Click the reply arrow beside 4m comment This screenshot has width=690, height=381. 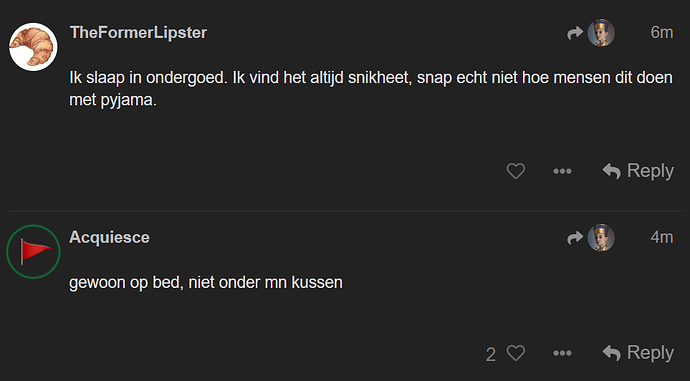pos(575,238)
